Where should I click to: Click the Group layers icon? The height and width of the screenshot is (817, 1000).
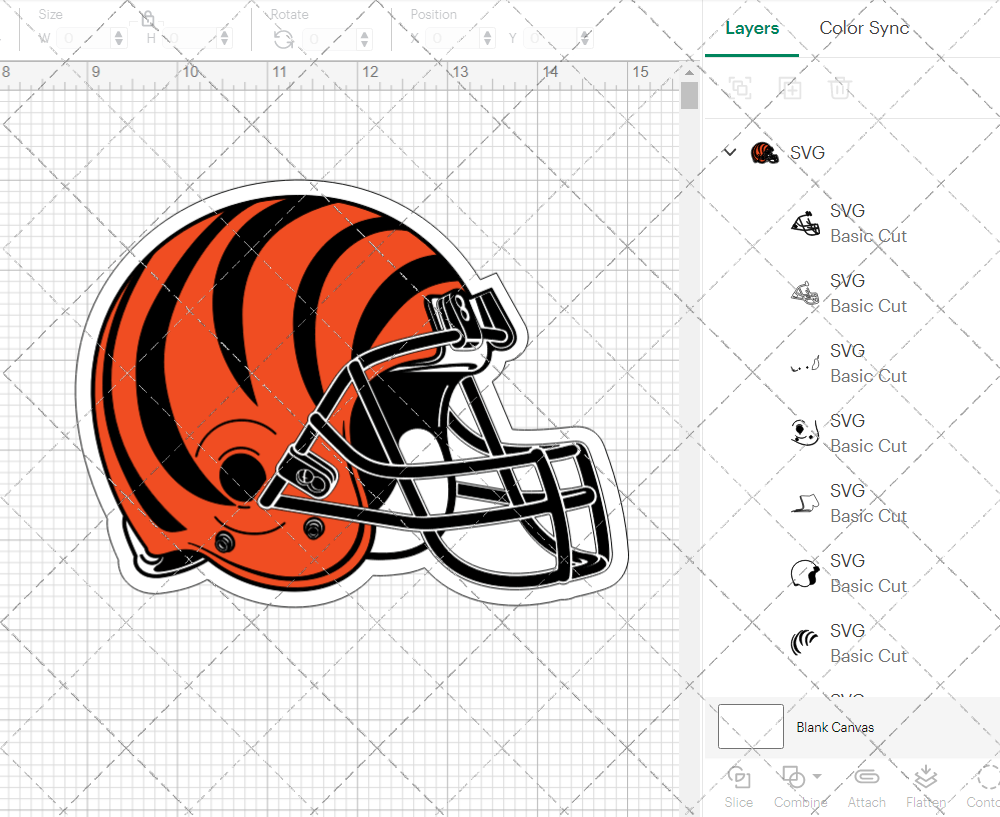coord(740,88)
